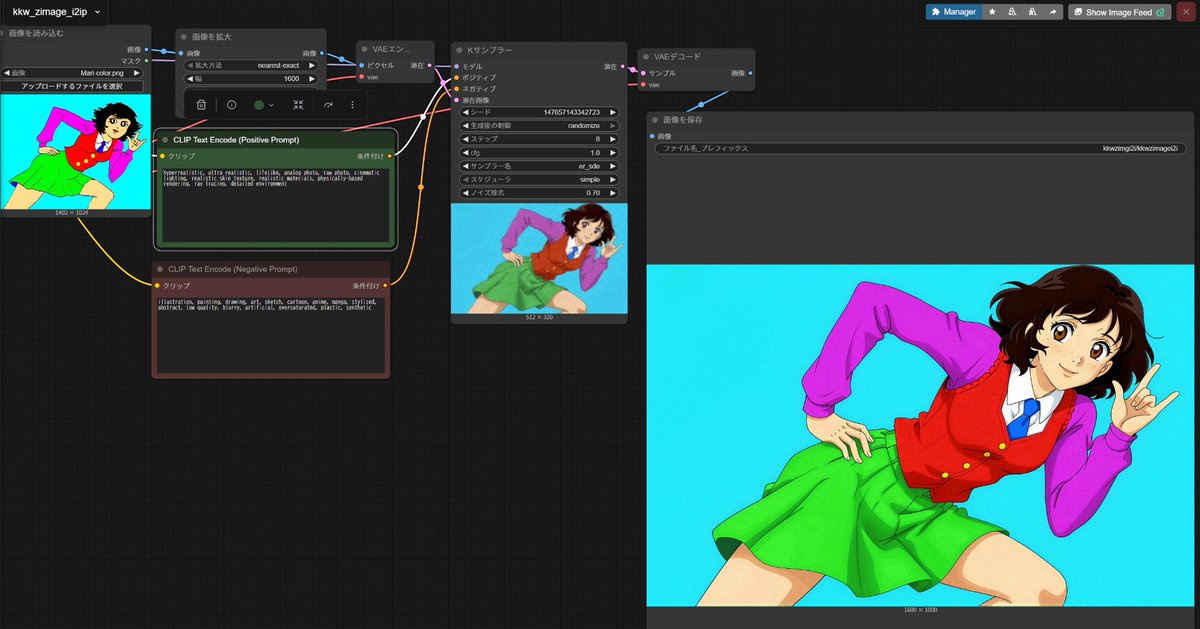Click the VAE Decode image output socket
The height and width of the screenshot is (629, 1200).
(x=750, y=73)
